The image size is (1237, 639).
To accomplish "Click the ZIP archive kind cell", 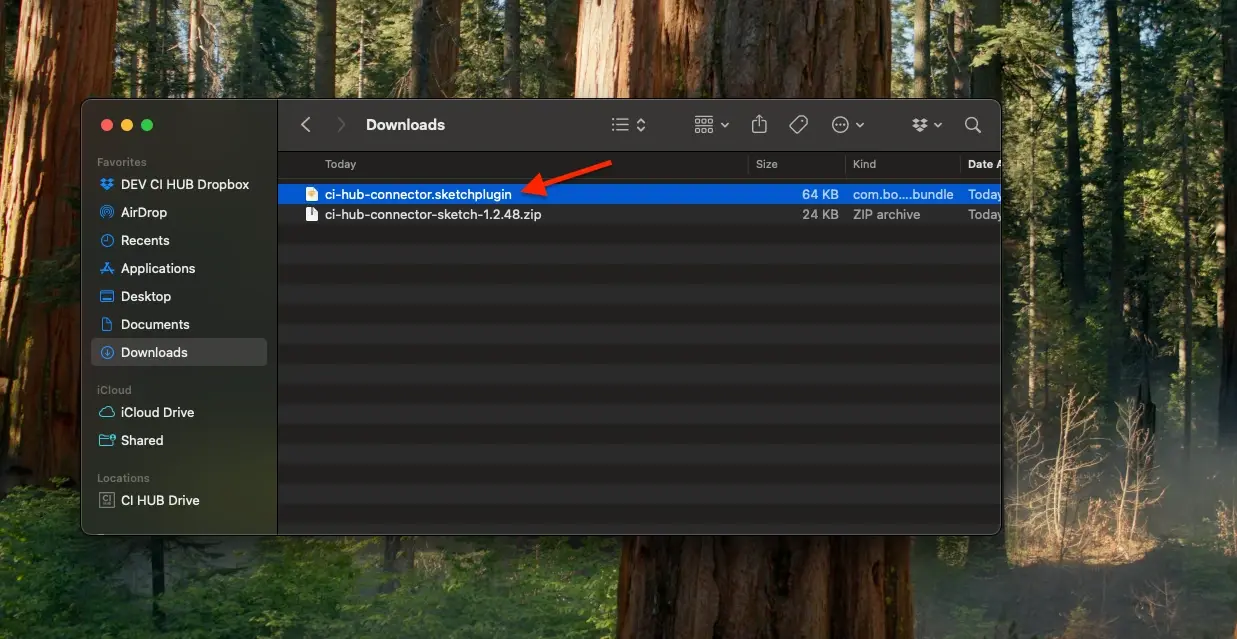I will pos(886,214).
